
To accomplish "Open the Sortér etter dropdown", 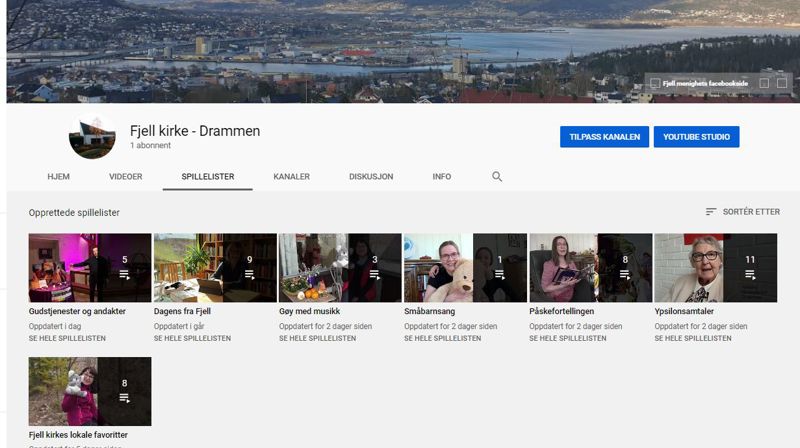I will click(743, 211).
